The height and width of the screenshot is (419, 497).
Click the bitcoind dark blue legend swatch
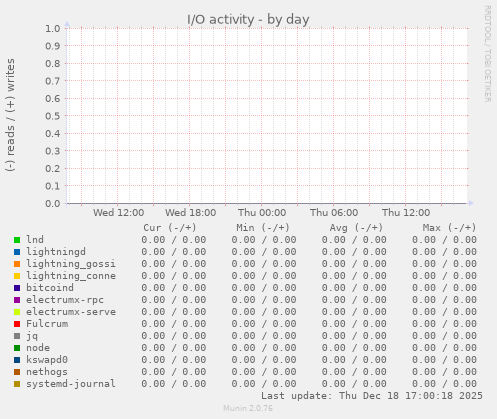tap(17, 288)
